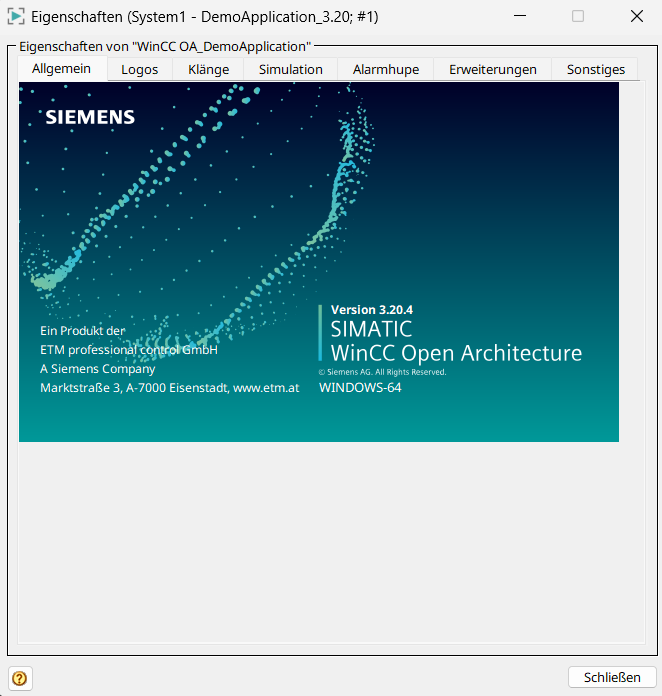662x696 pixels.
Task: Click the 'A Siemens Company' text
Action: click(x=98, y=369)
